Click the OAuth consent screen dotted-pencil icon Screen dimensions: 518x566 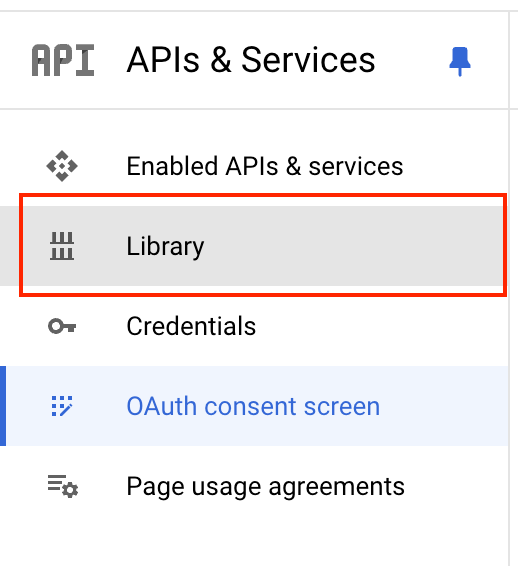pos(62,406)
